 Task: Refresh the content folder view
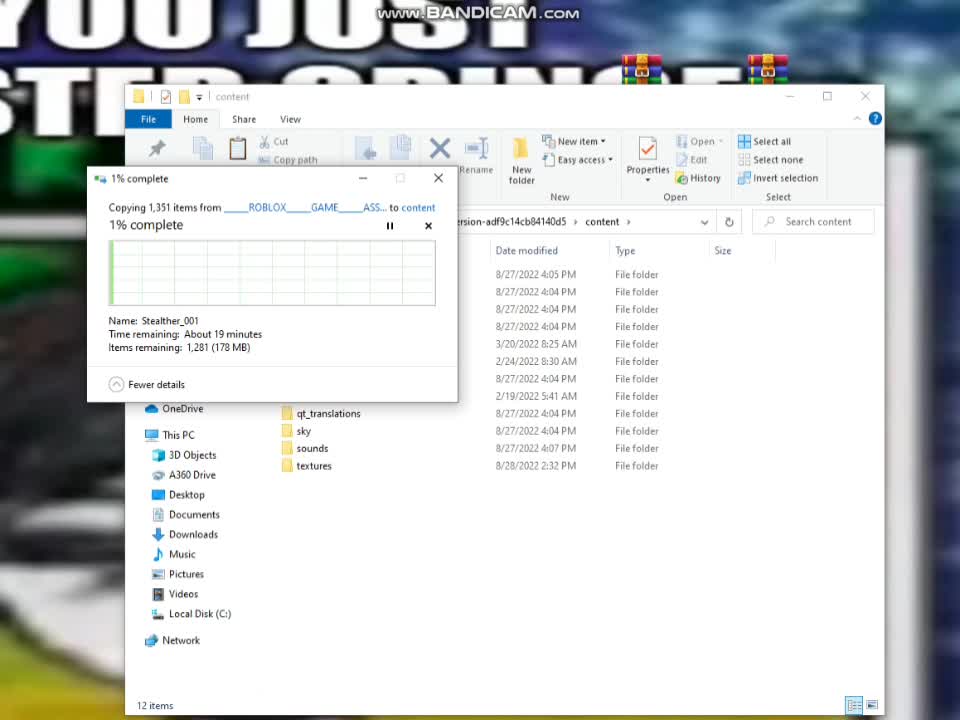(x=729, y=221)
